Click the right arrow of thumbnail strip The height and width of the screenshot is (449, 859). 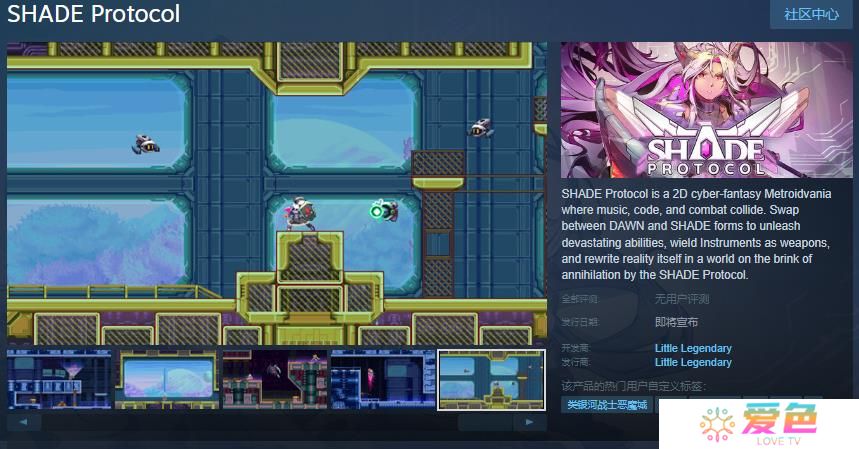point(529,422)
